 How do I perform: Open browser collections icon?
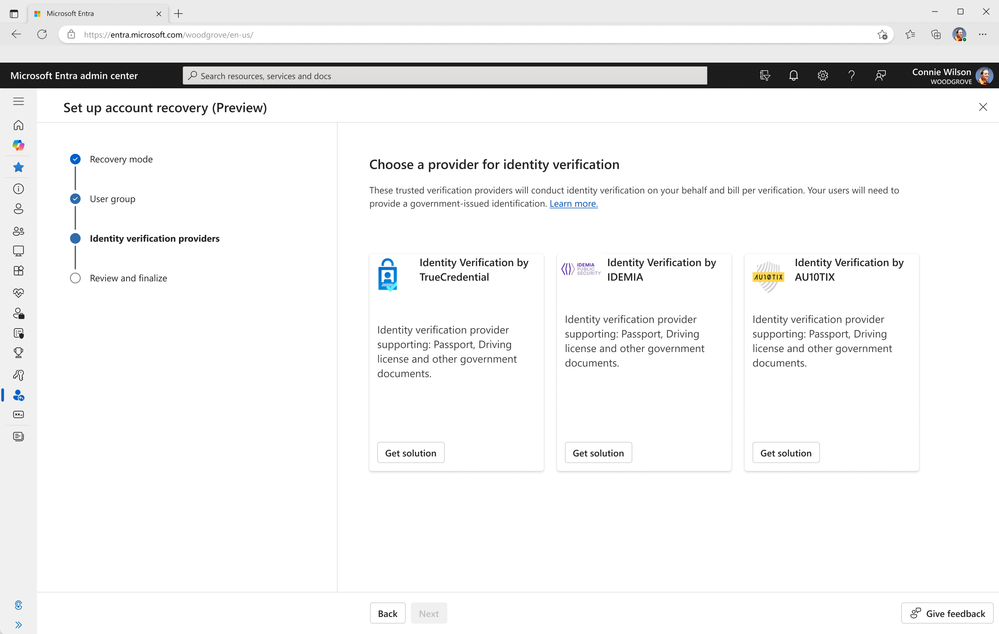935,34
